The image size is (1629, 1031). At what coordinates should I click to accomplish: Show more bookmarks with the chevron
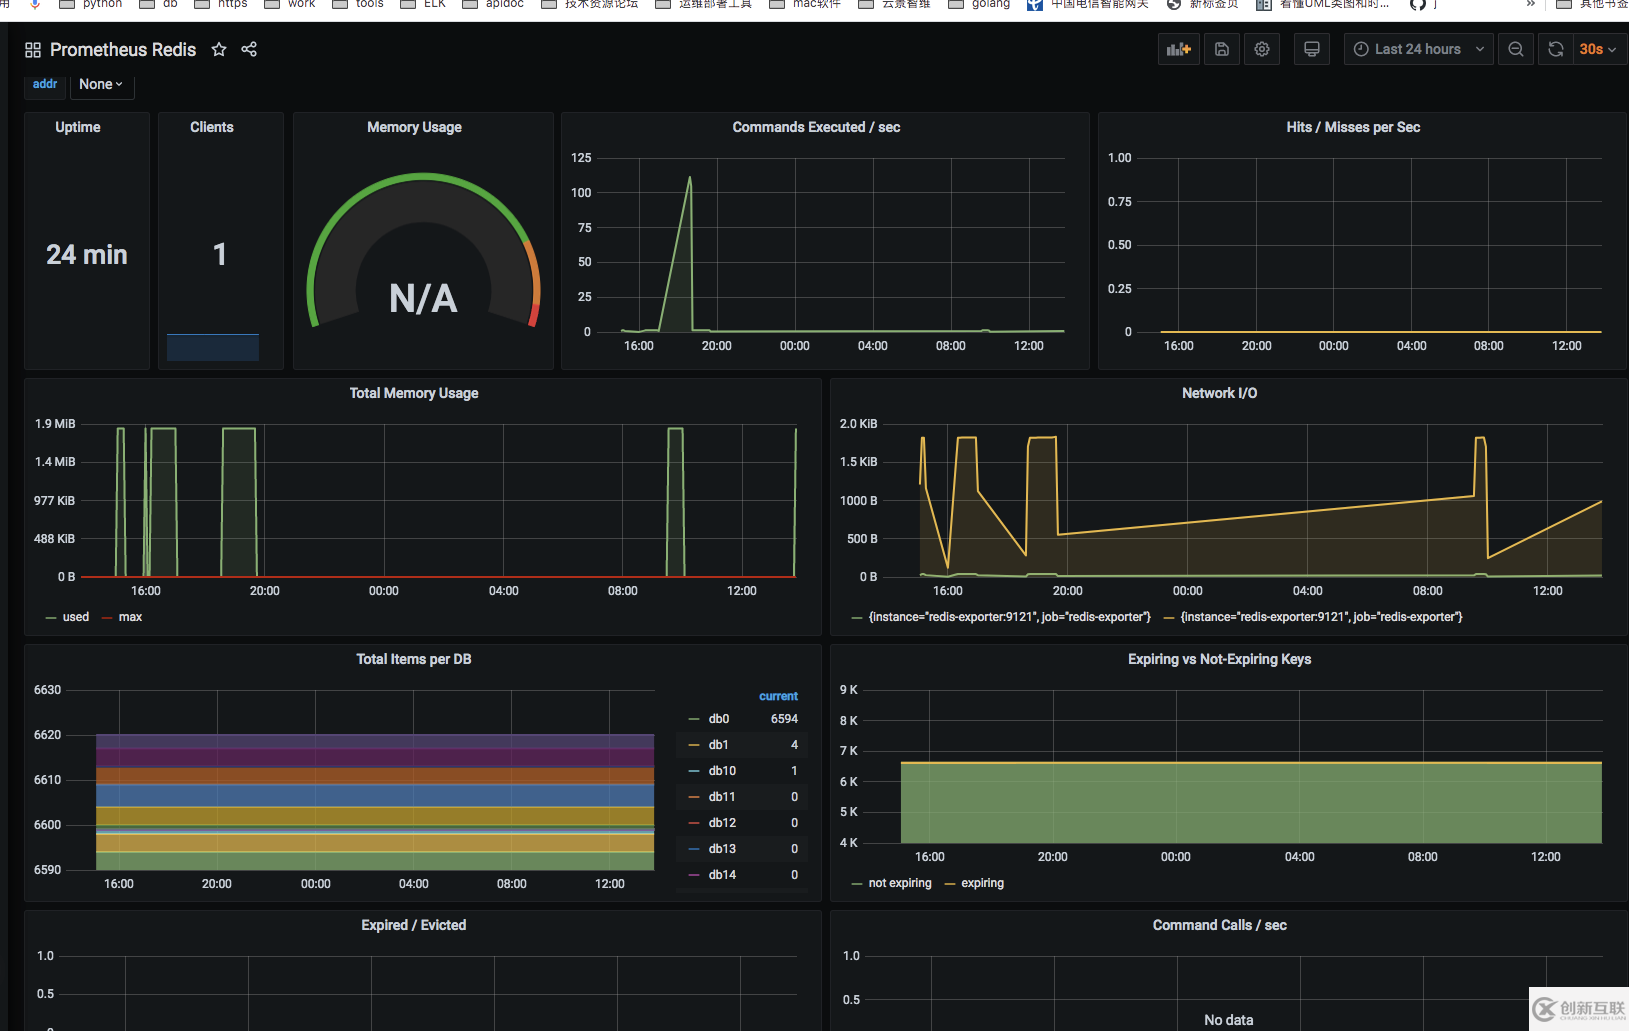click(1530, 4)
